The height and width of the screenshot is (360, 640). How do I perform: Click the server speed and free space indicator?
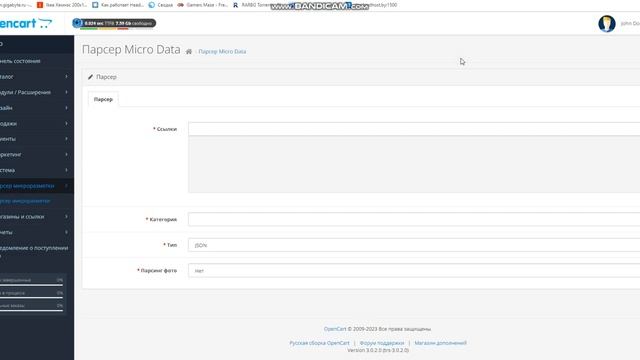pyautogui.click(x=114, y=23)
